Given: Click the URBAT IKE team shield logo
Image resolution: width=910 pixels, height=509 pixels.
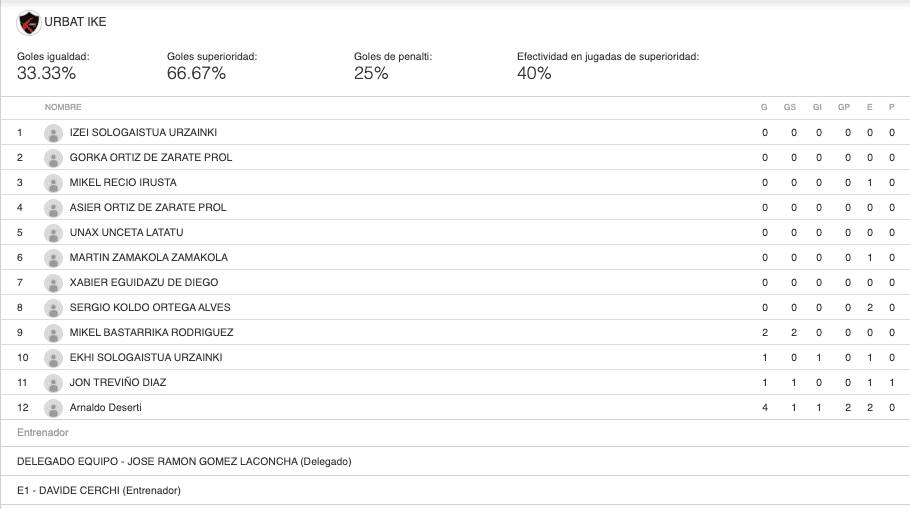Looking at the screenshot, I should pyautogui.click(x=28, y=23).
